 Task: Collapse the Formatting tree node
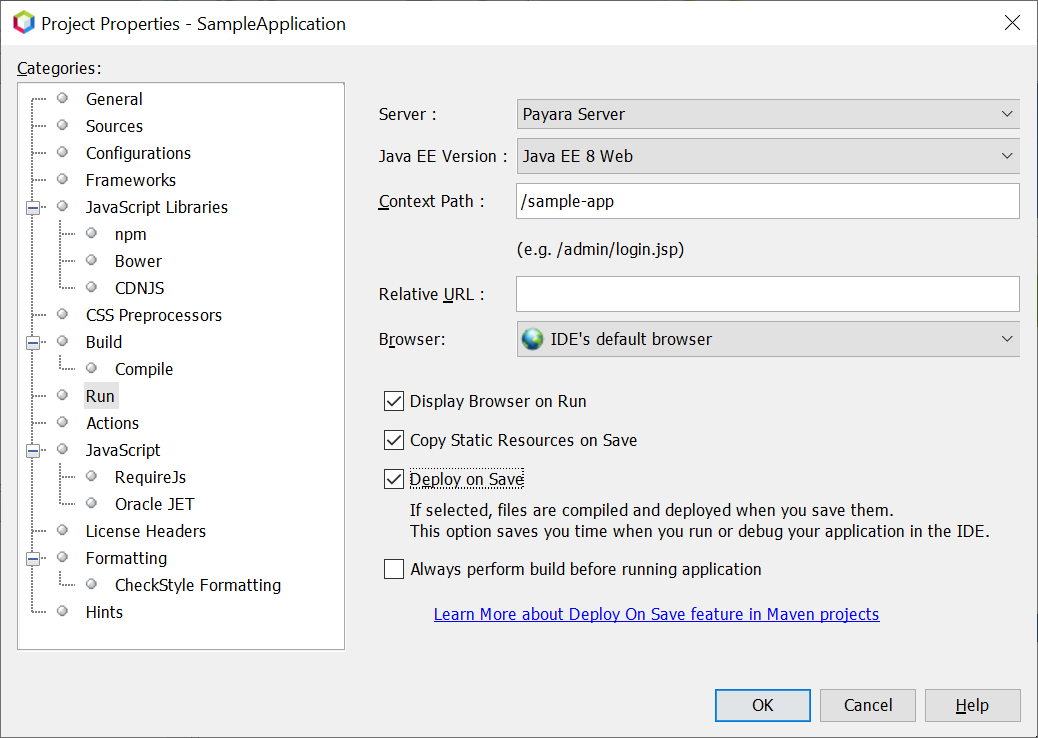click(33, 558)
